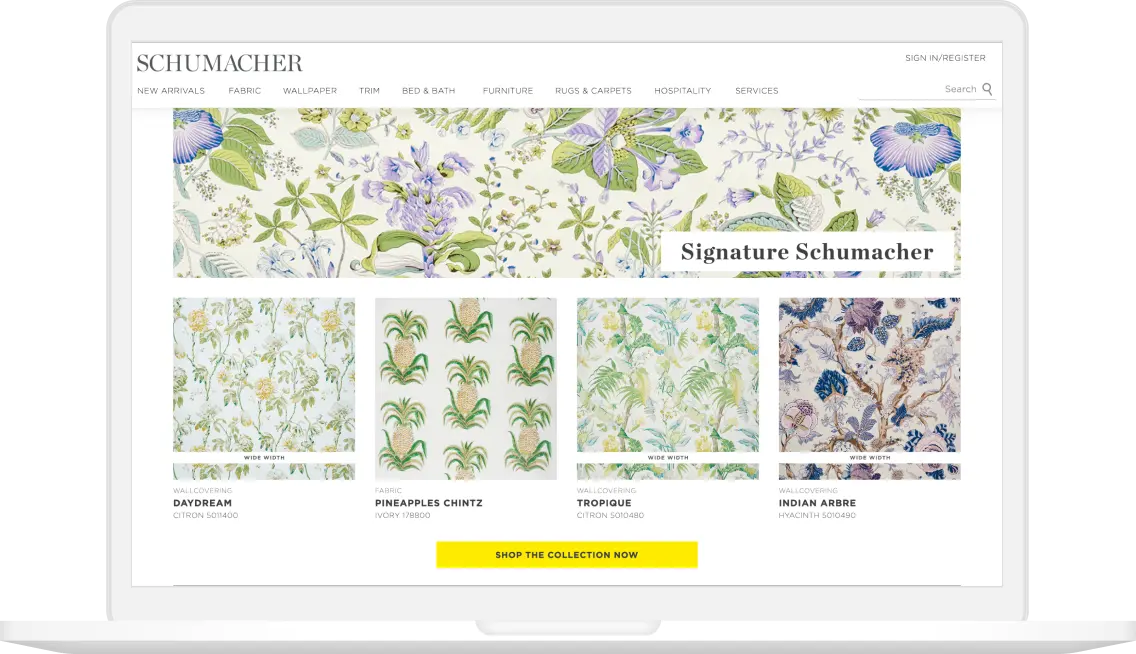Open the Services menu
The image size is (1136, 654).
point(756,91)
